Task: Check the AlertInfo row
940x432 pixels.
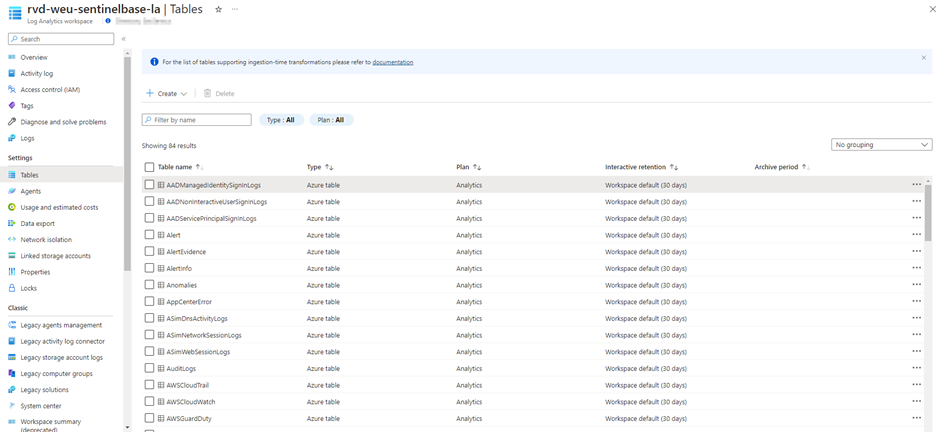Action: pos(149,268)
